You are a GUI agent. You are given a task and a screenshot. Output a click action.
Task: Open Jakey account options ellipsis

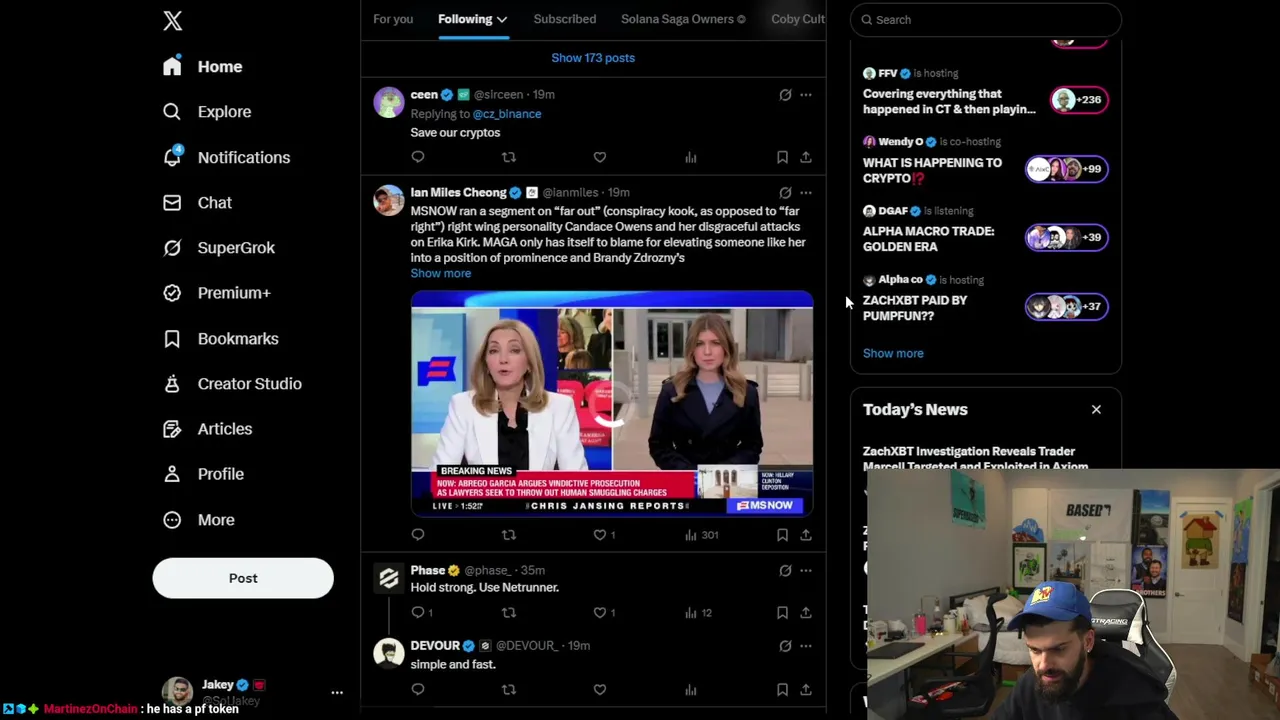(x=337, y=692)
